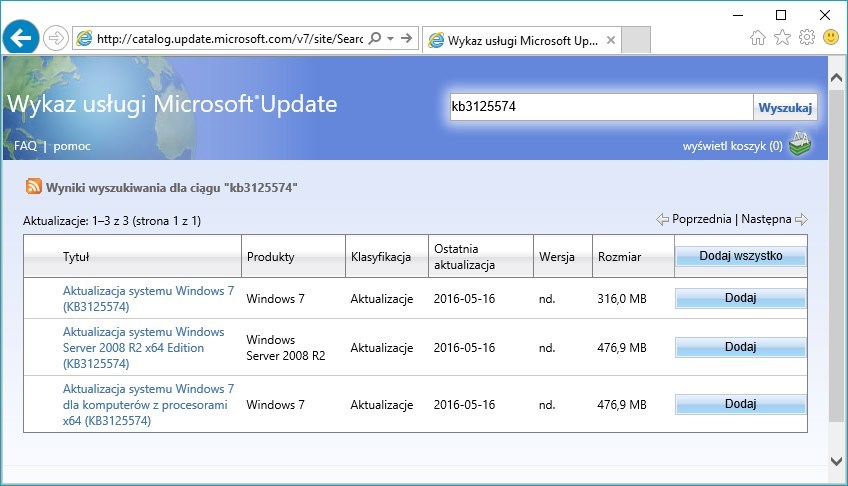Click Windows Server 2008 R2 product cell

pos(286,348)
